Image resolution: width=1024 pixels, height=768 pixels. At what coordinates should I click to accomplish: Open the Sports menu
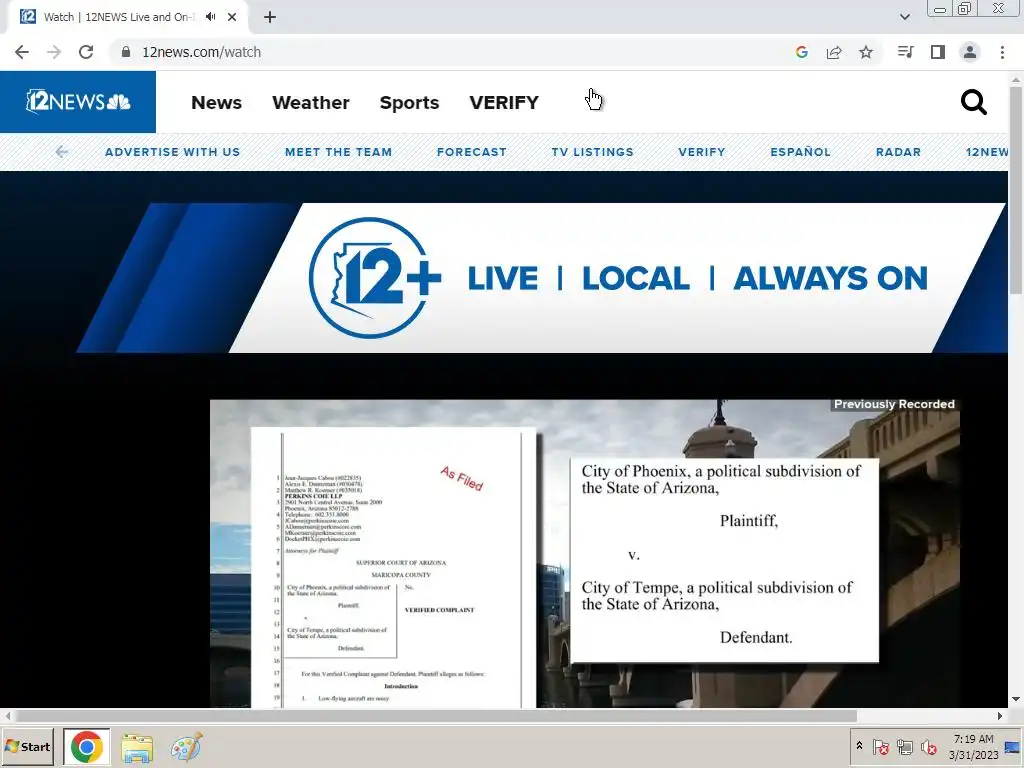(x=409, y=103)
